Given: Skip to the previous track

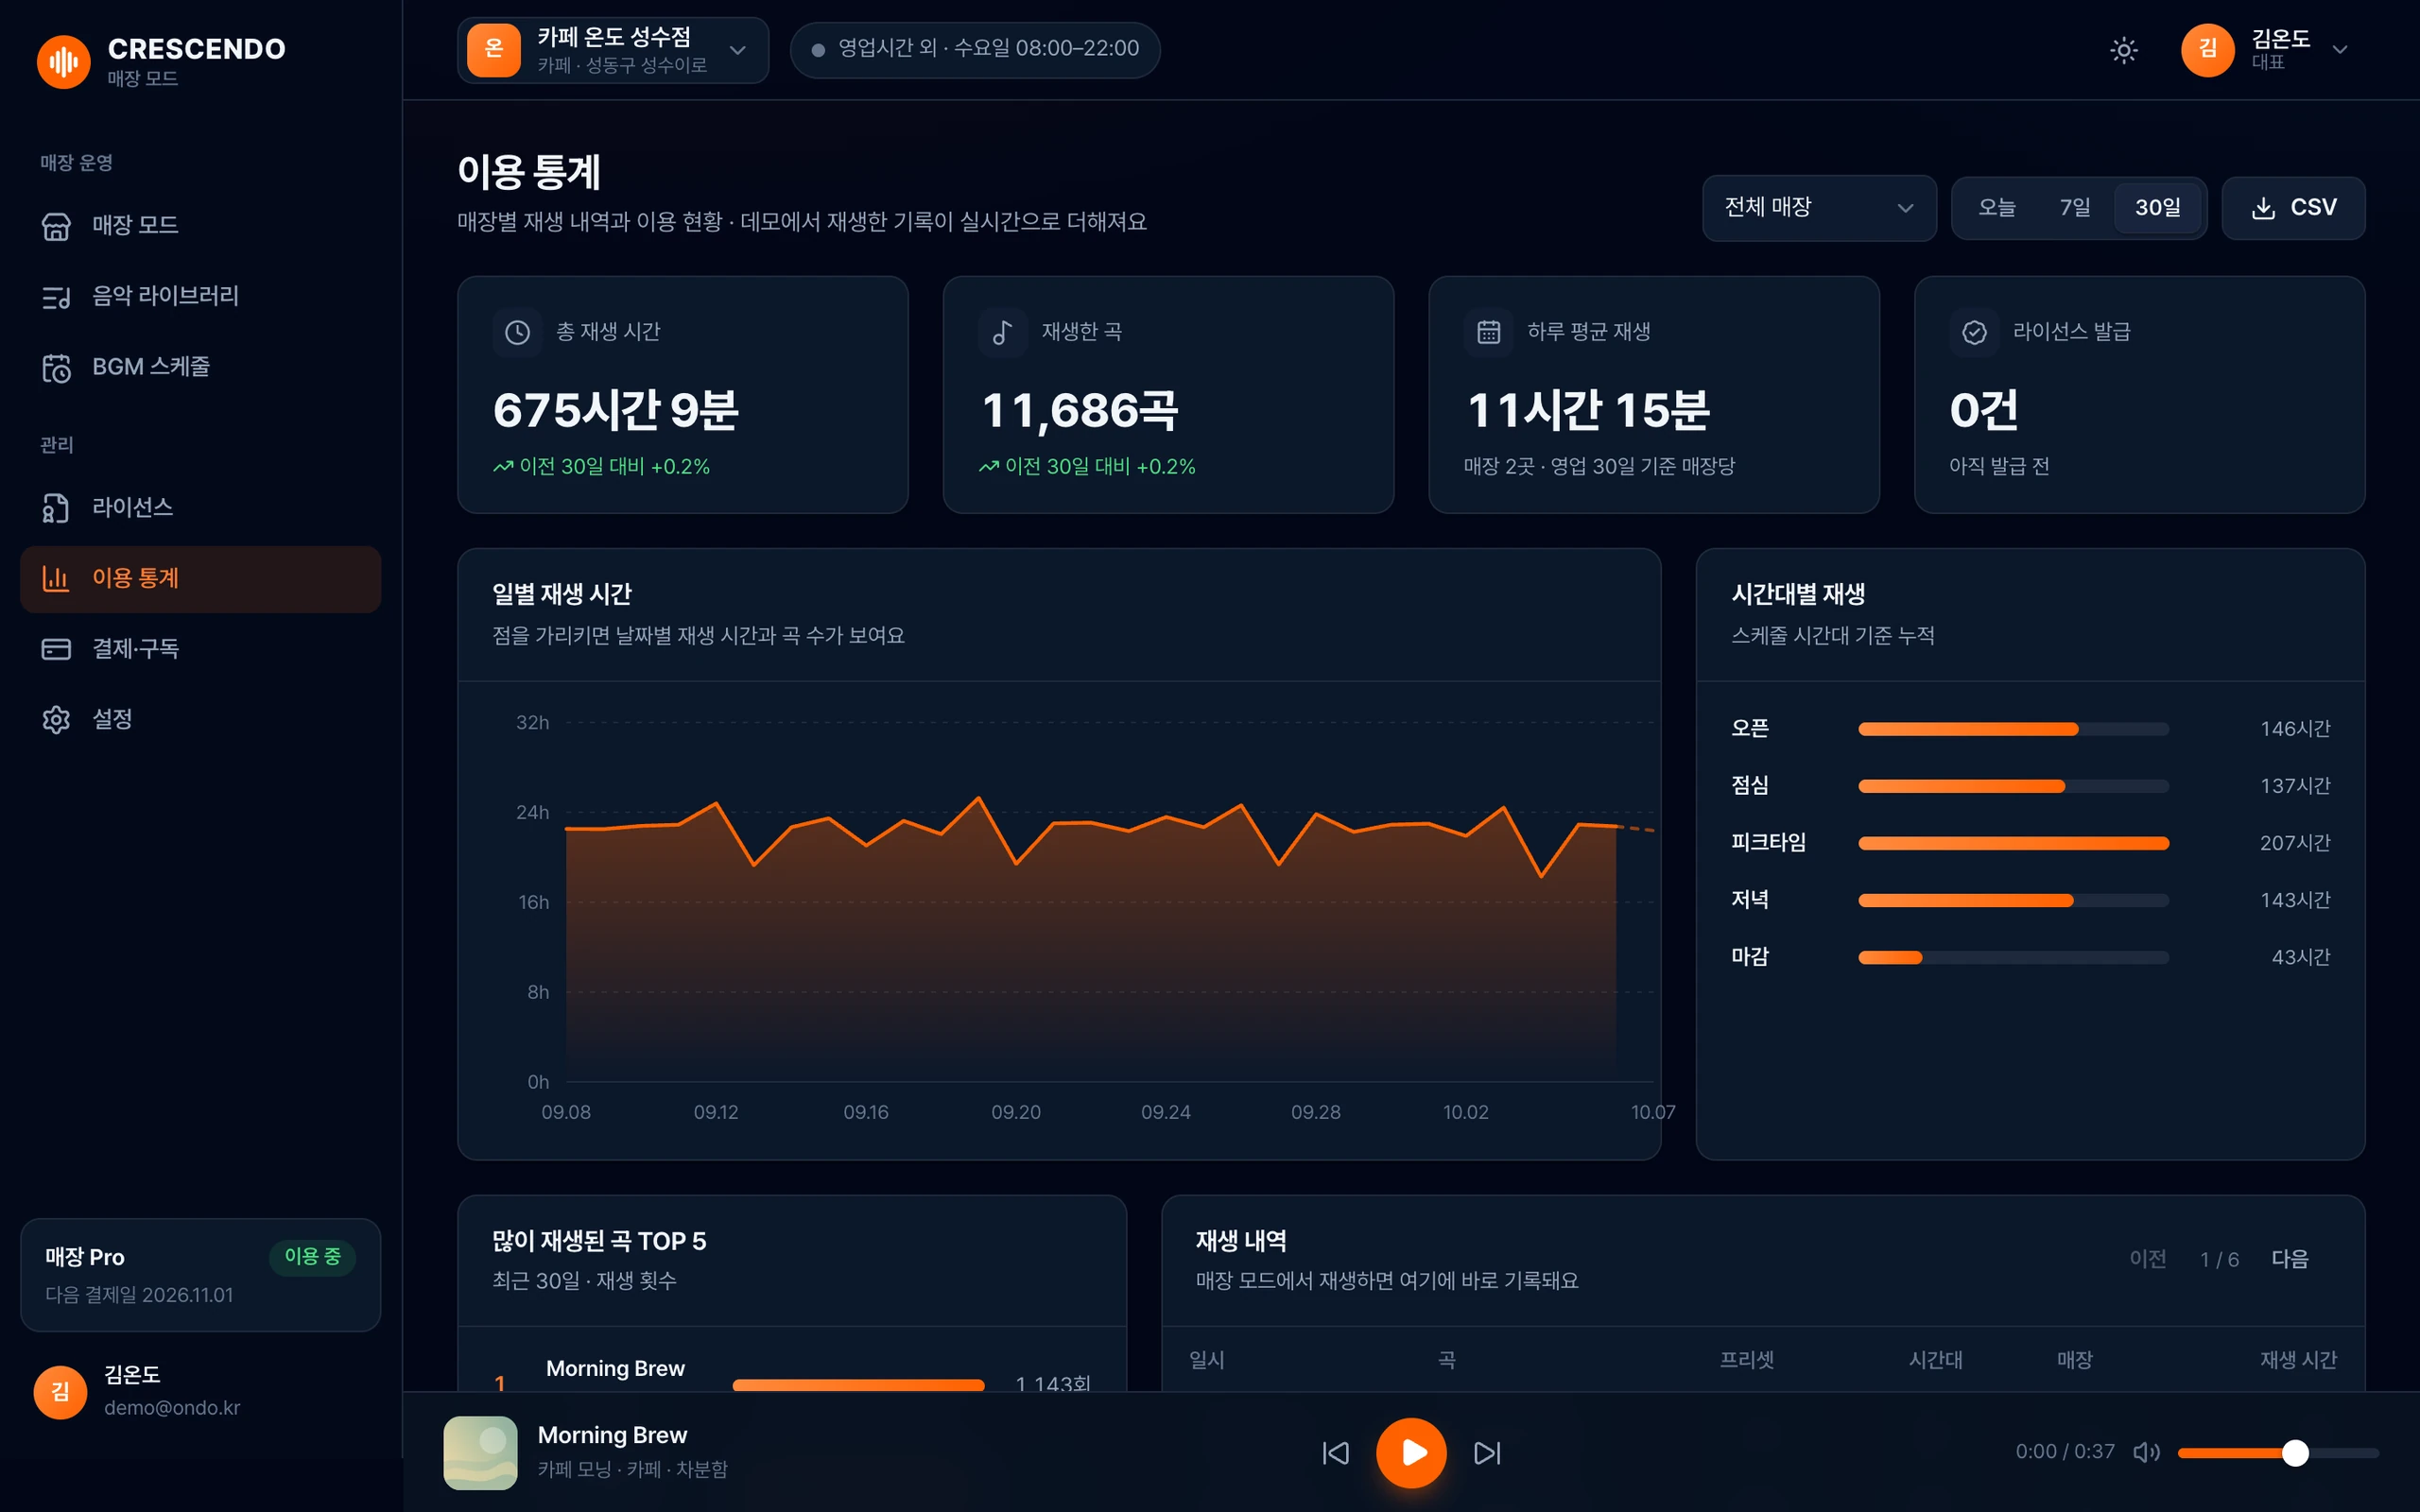Looking at the screenshot, I should [1335, 1453].
